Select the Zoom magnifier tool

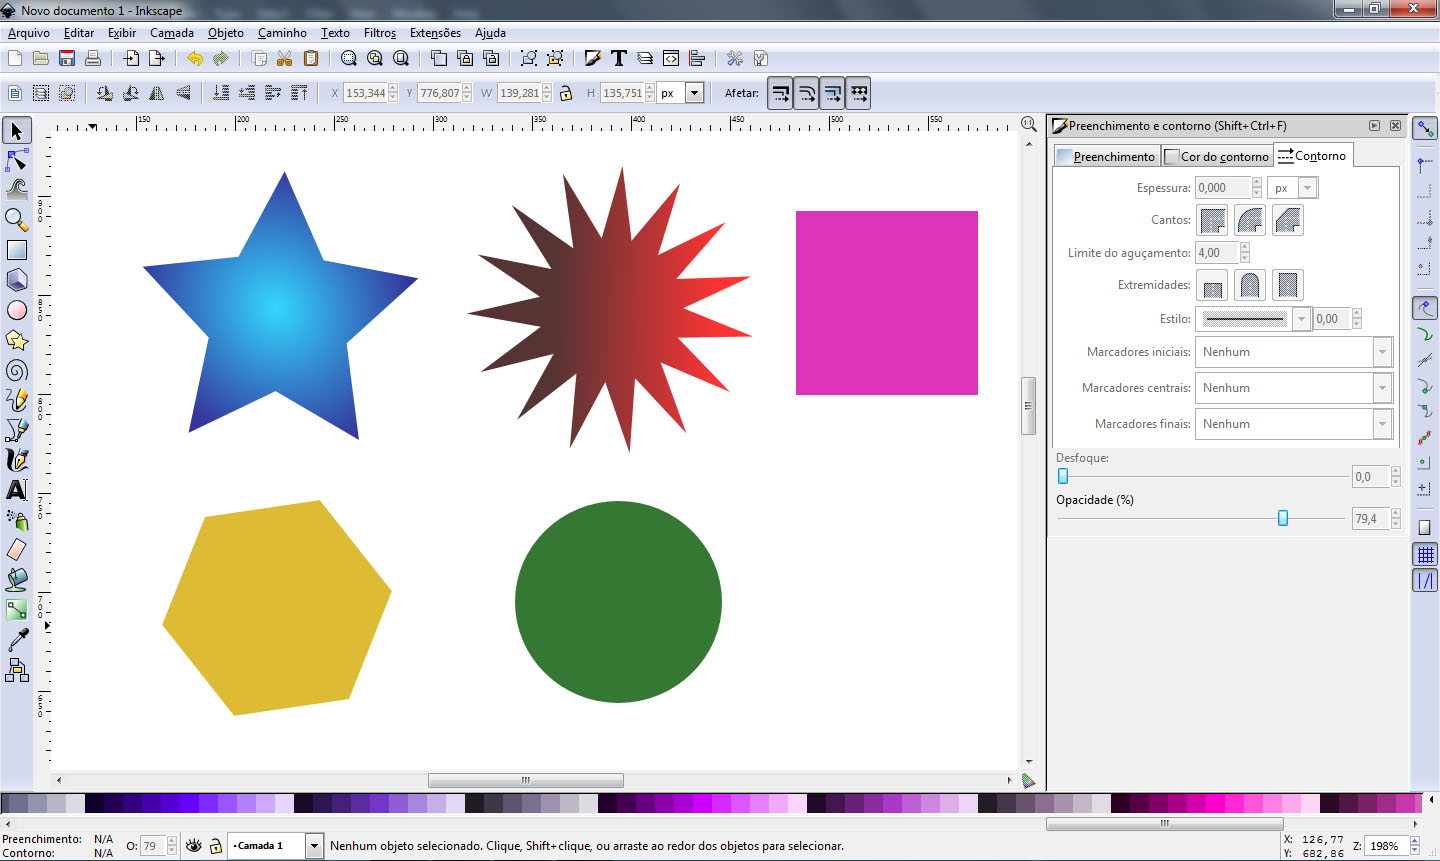point(17,219)
